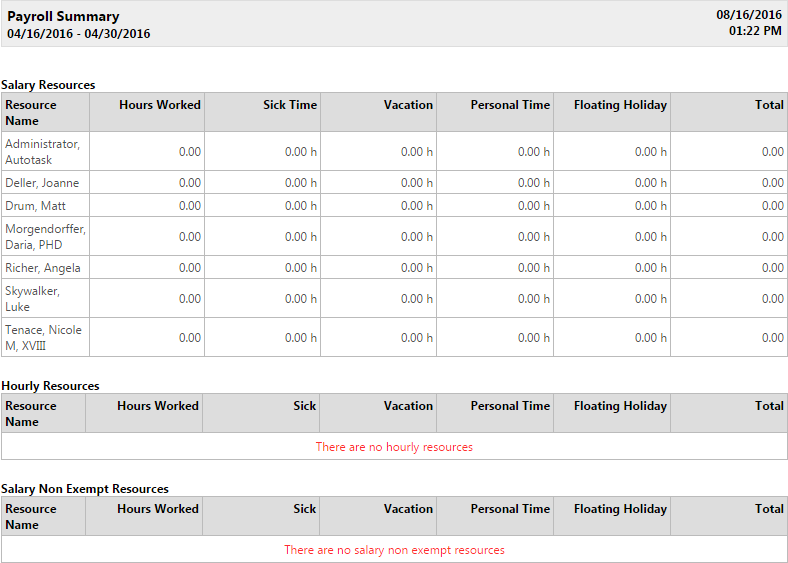The height and width of the screenshot is (563, 788).
Task: Click Floating Holiday header in Salary Non Exempt table
Action: click(x=620, y=509)
